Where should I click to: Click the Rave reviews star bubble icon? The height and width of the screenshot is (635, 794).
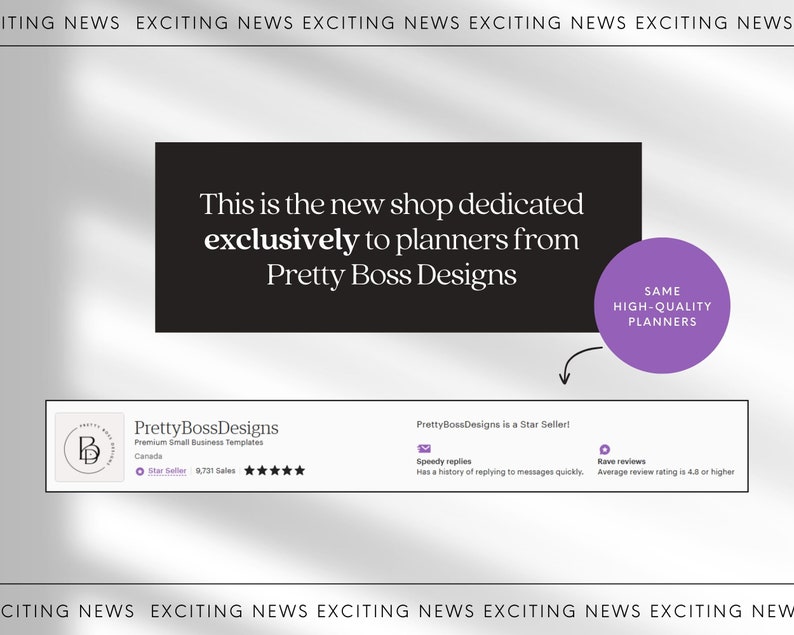tap(605, 449)
